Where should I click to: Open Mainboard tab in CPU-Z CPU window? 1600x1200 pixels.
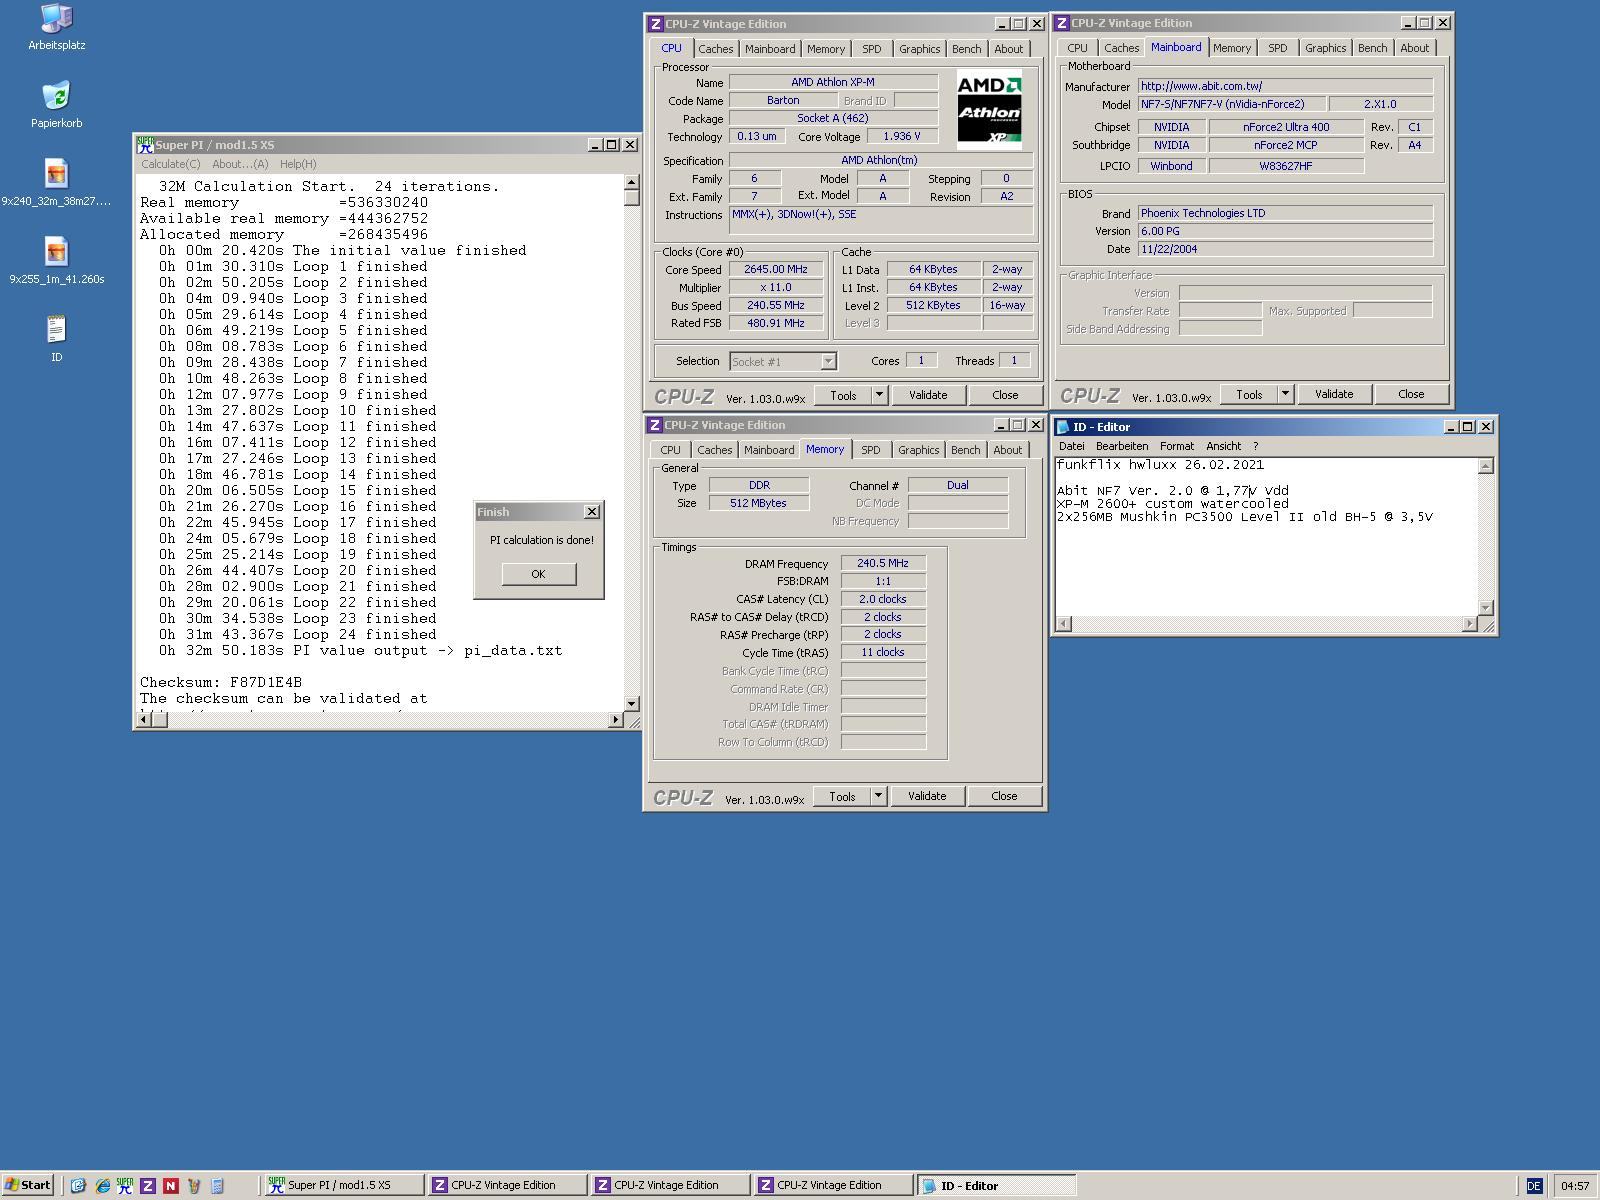[770, 49]
